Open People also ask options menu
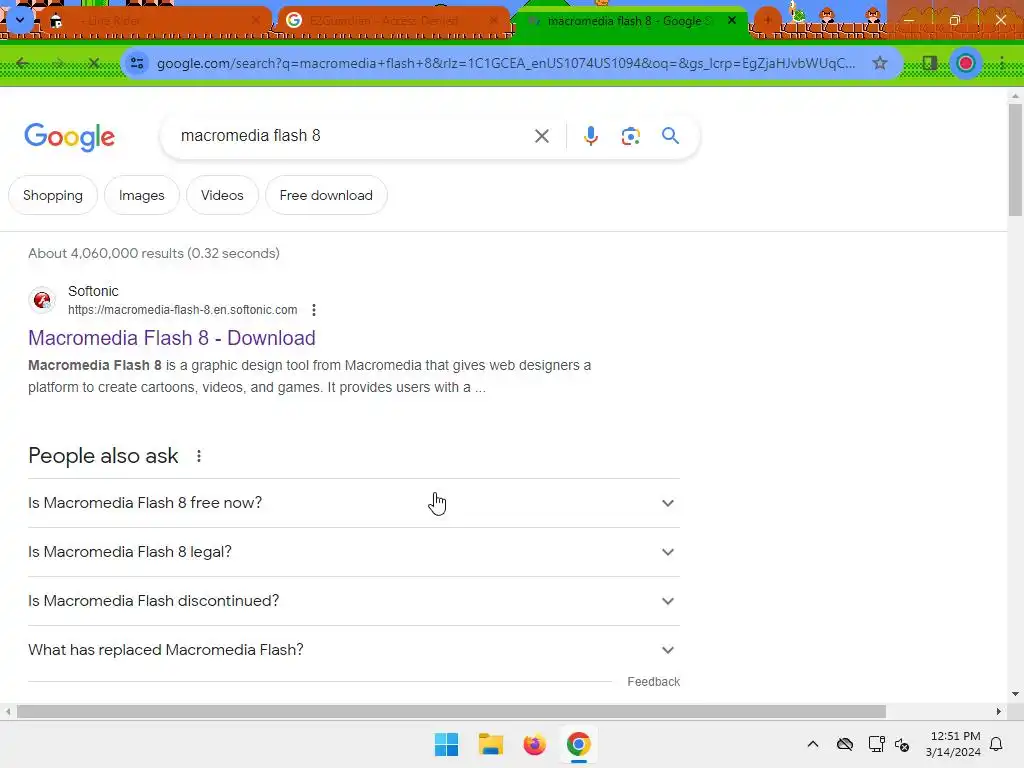 point(199,456)
